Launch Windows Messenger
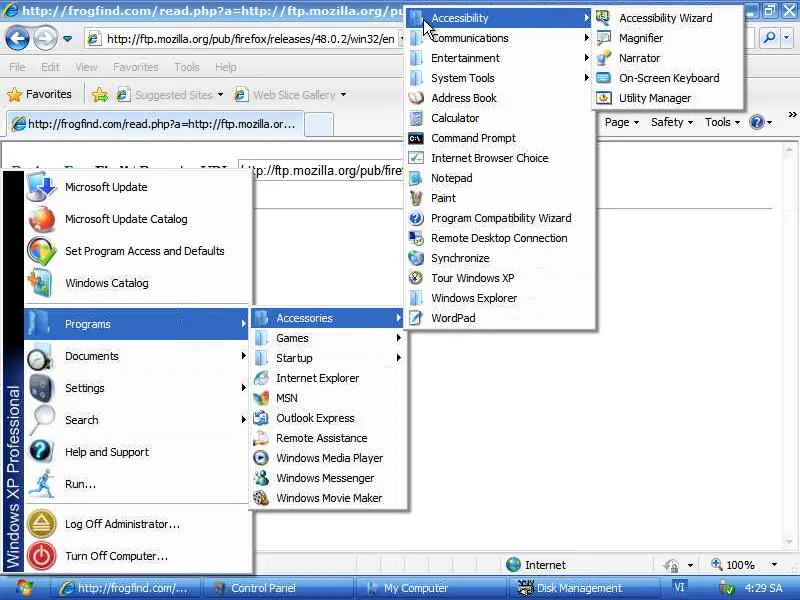Screen dimensions: 800x600 [328, 478]
